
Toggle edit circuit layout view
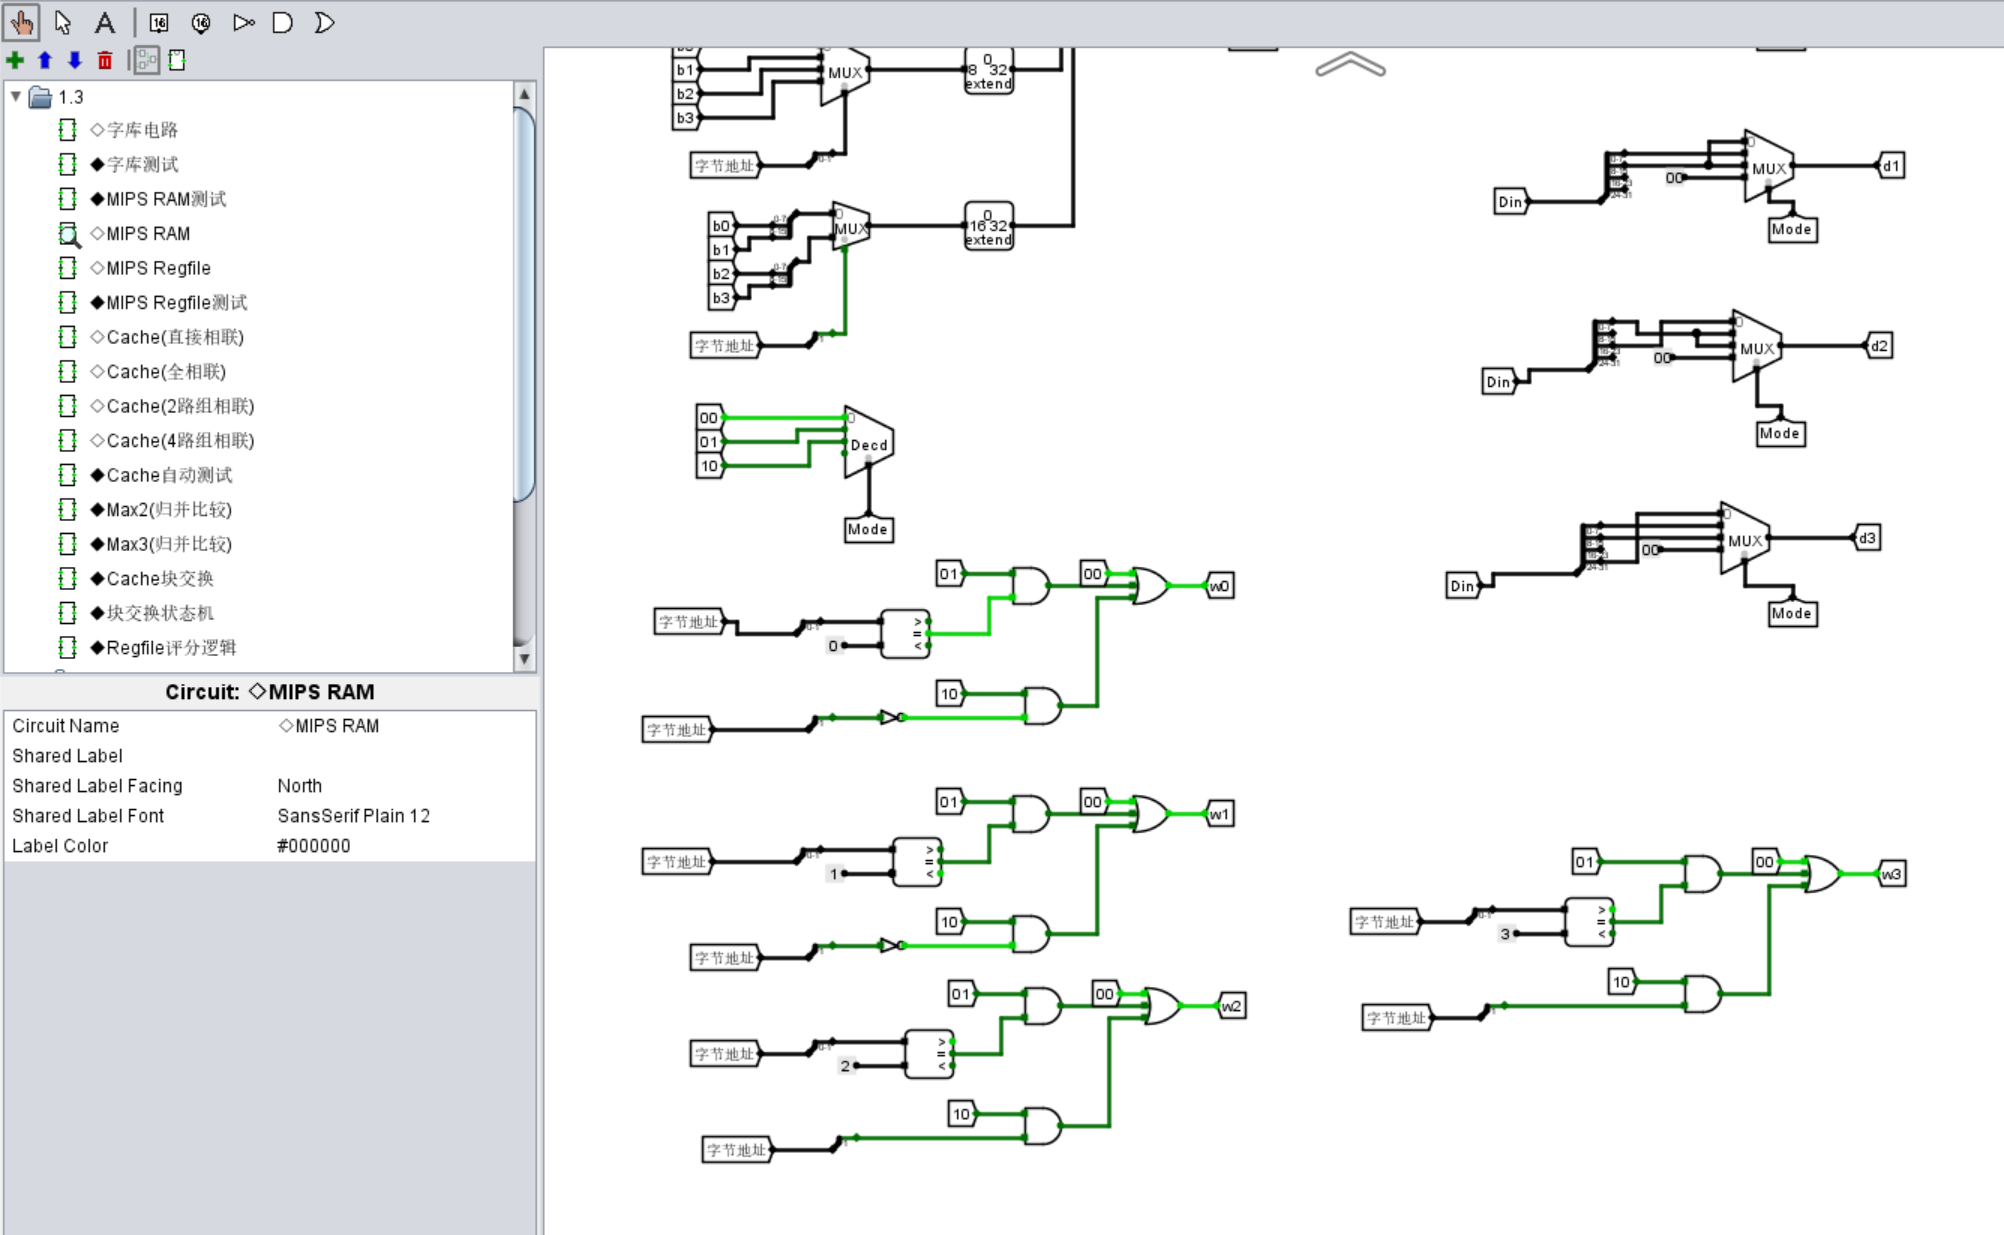146,60
